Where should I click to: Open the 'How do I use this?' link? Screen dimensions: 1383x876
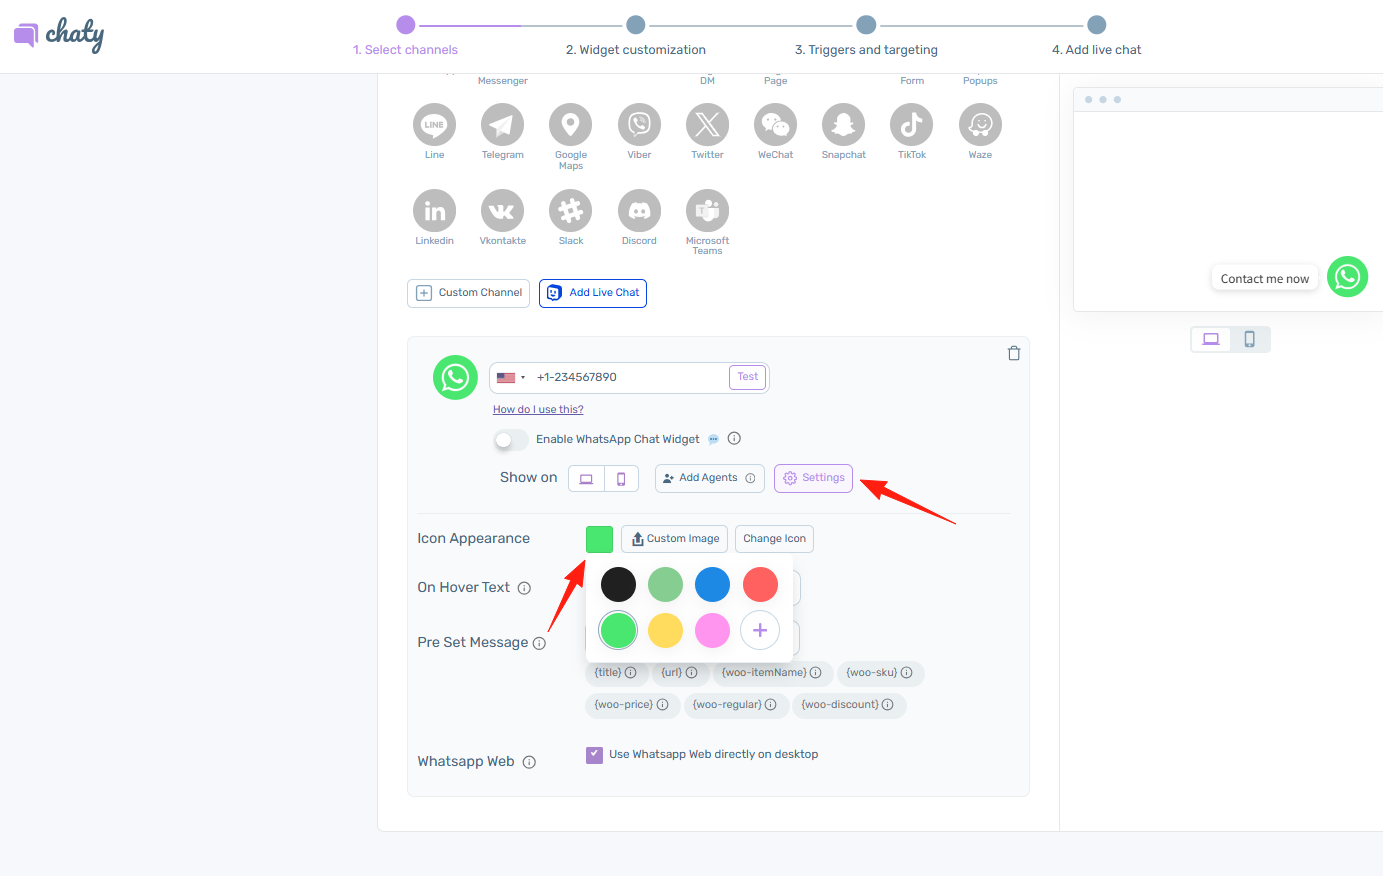click(538, 409)
